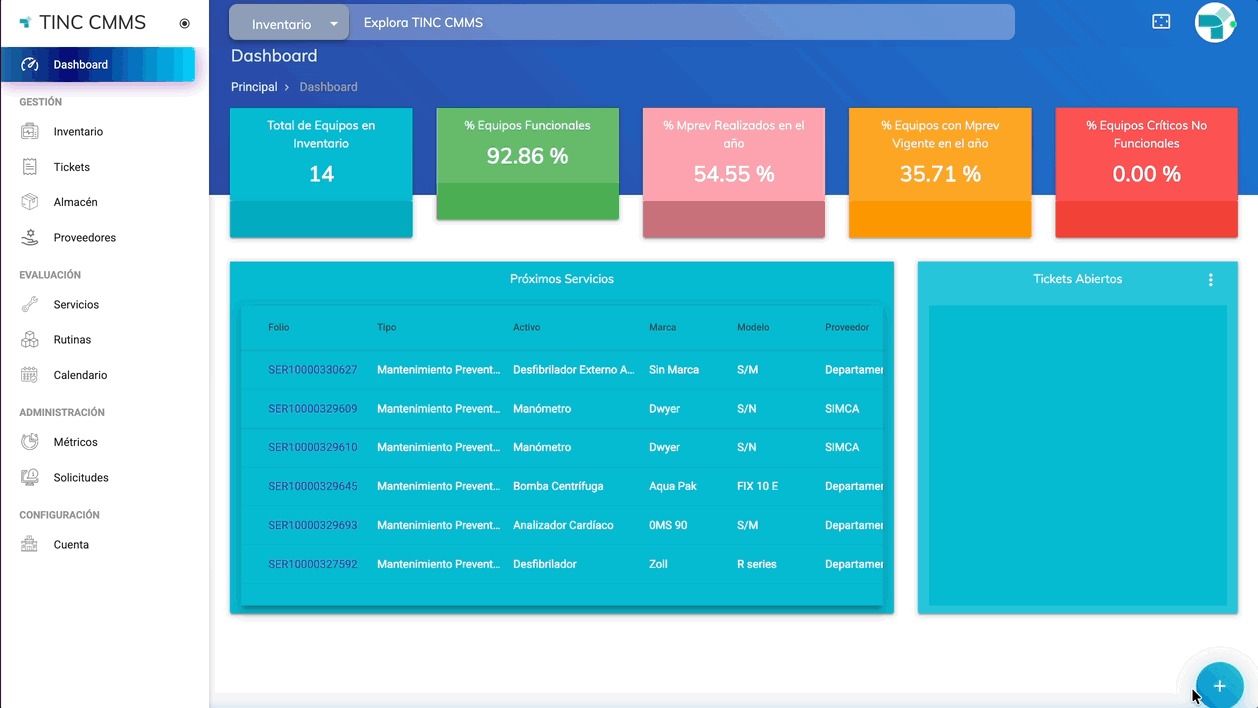Click the Inventario box icon in sidebar
This screenshot has height=708, width=1258.
click(30, 132)
